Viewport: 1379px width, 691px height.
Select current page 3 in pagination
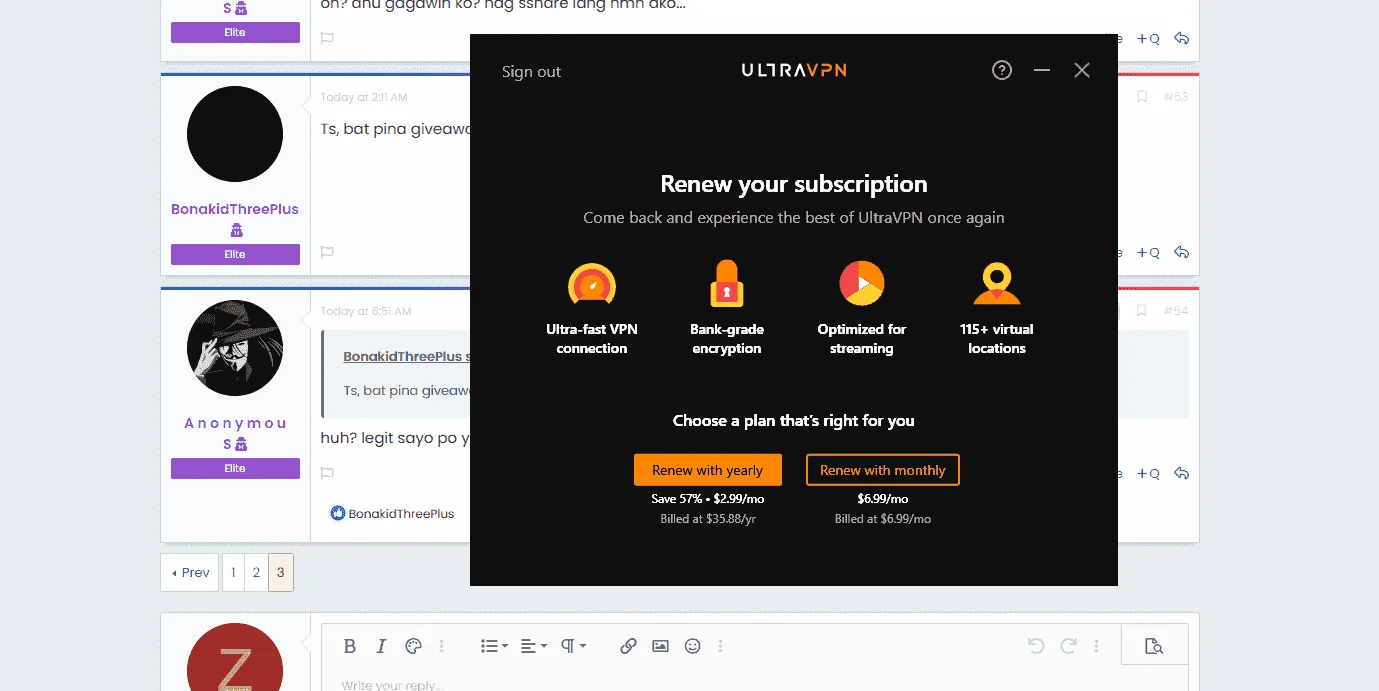(x=281, y=573)
